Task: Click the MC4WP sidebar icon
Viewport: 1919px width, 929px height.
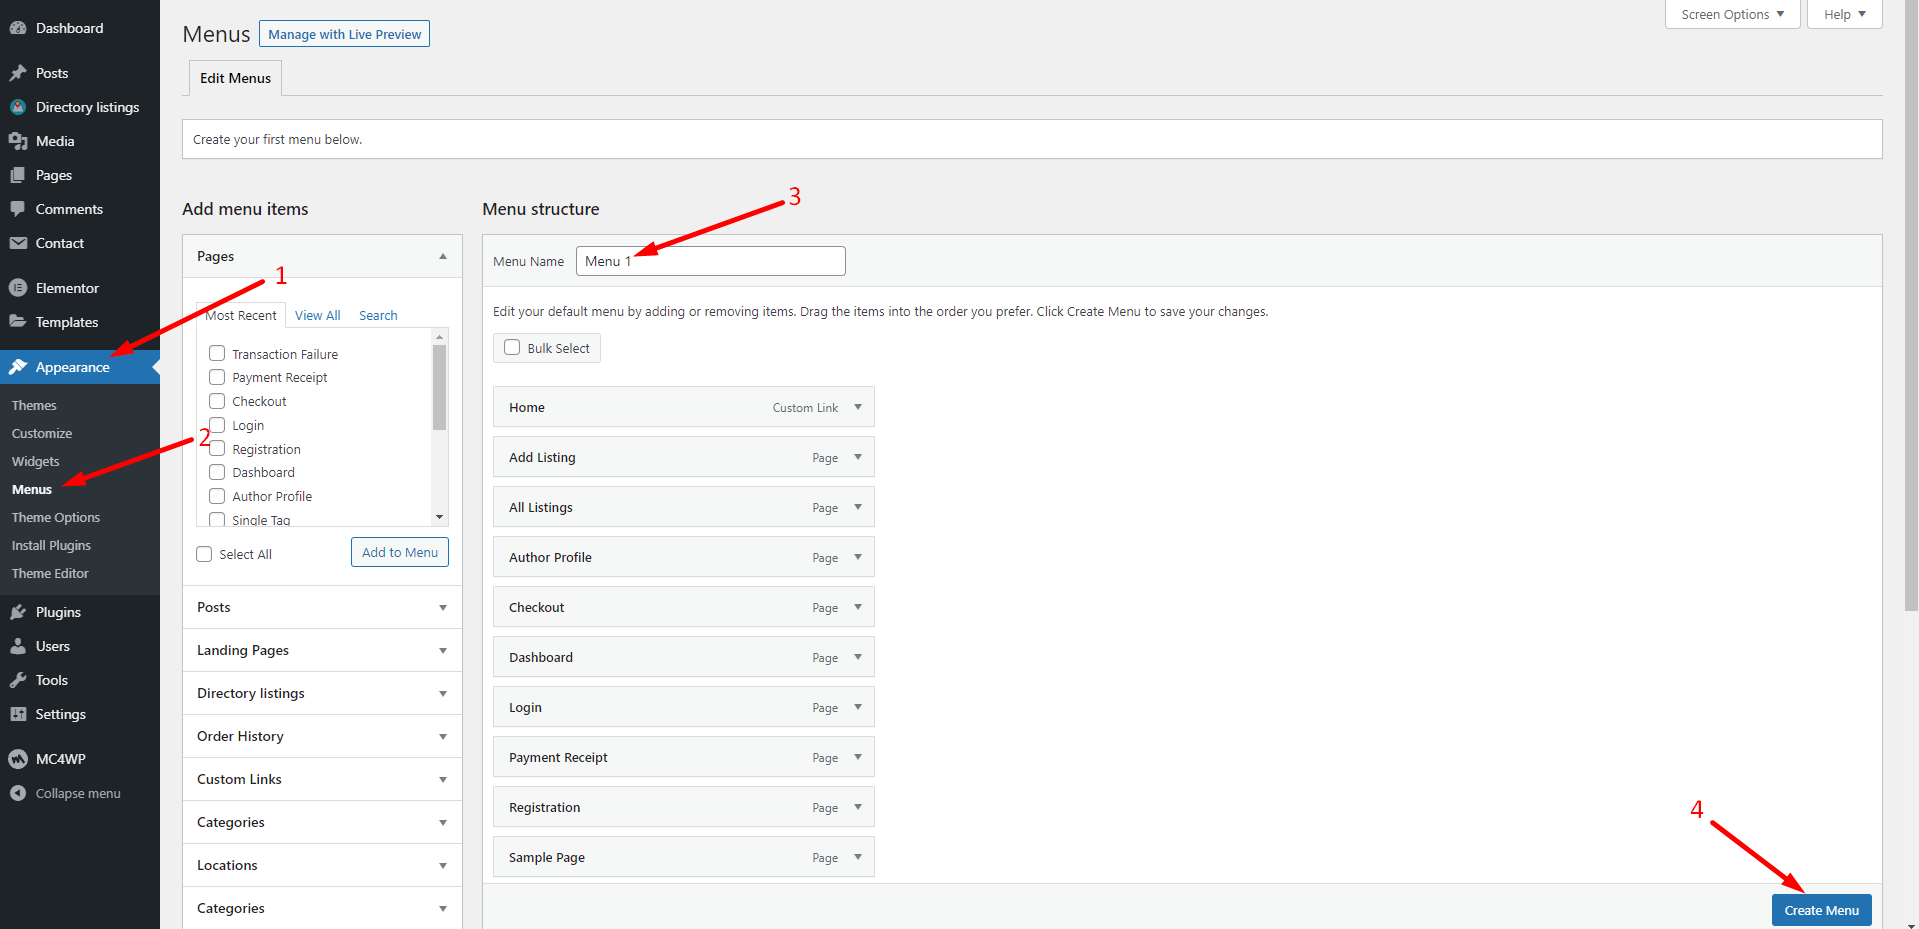Action: (19, 758)
